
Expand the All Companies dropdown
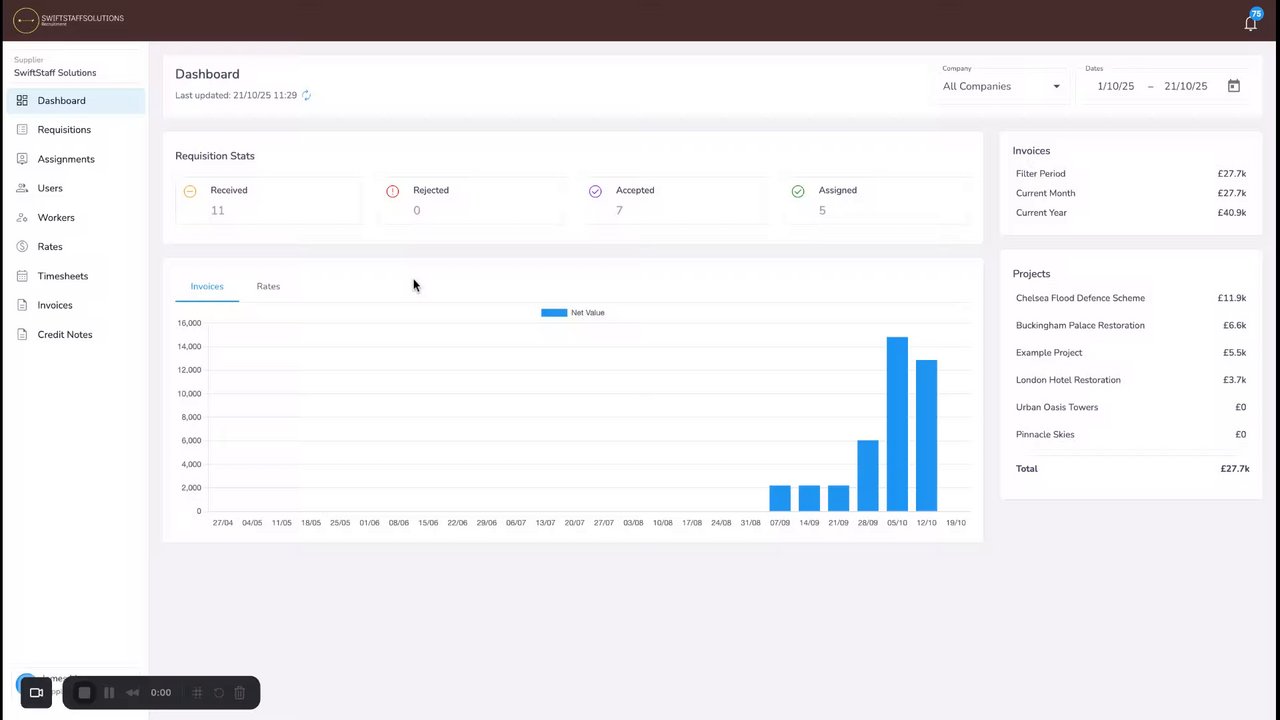1001,86
